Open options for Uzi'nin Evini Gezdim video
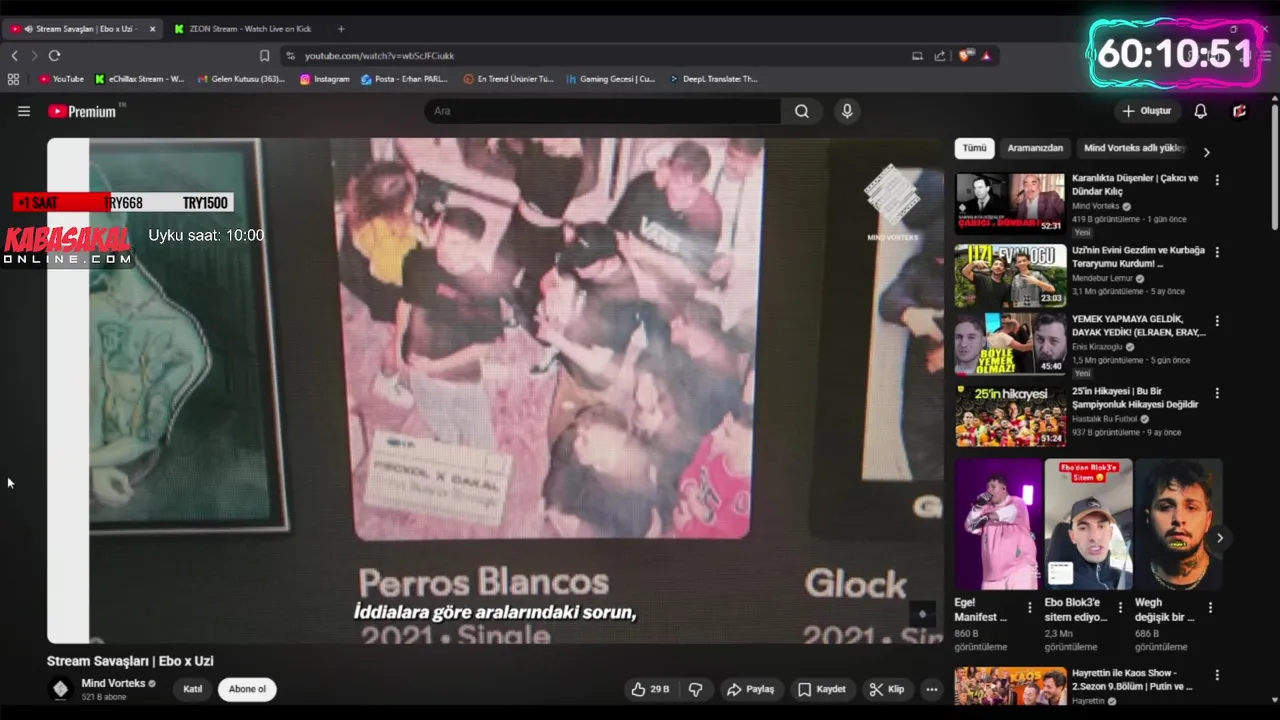Screen dimensions: 1280x720 pos(1217,251)
